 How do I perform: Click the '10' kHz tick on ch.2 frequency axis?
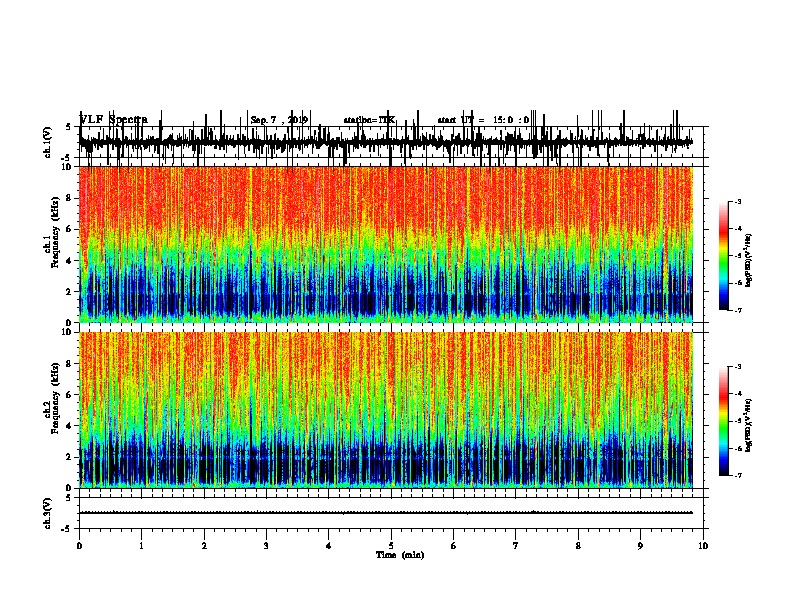point(68,332)
